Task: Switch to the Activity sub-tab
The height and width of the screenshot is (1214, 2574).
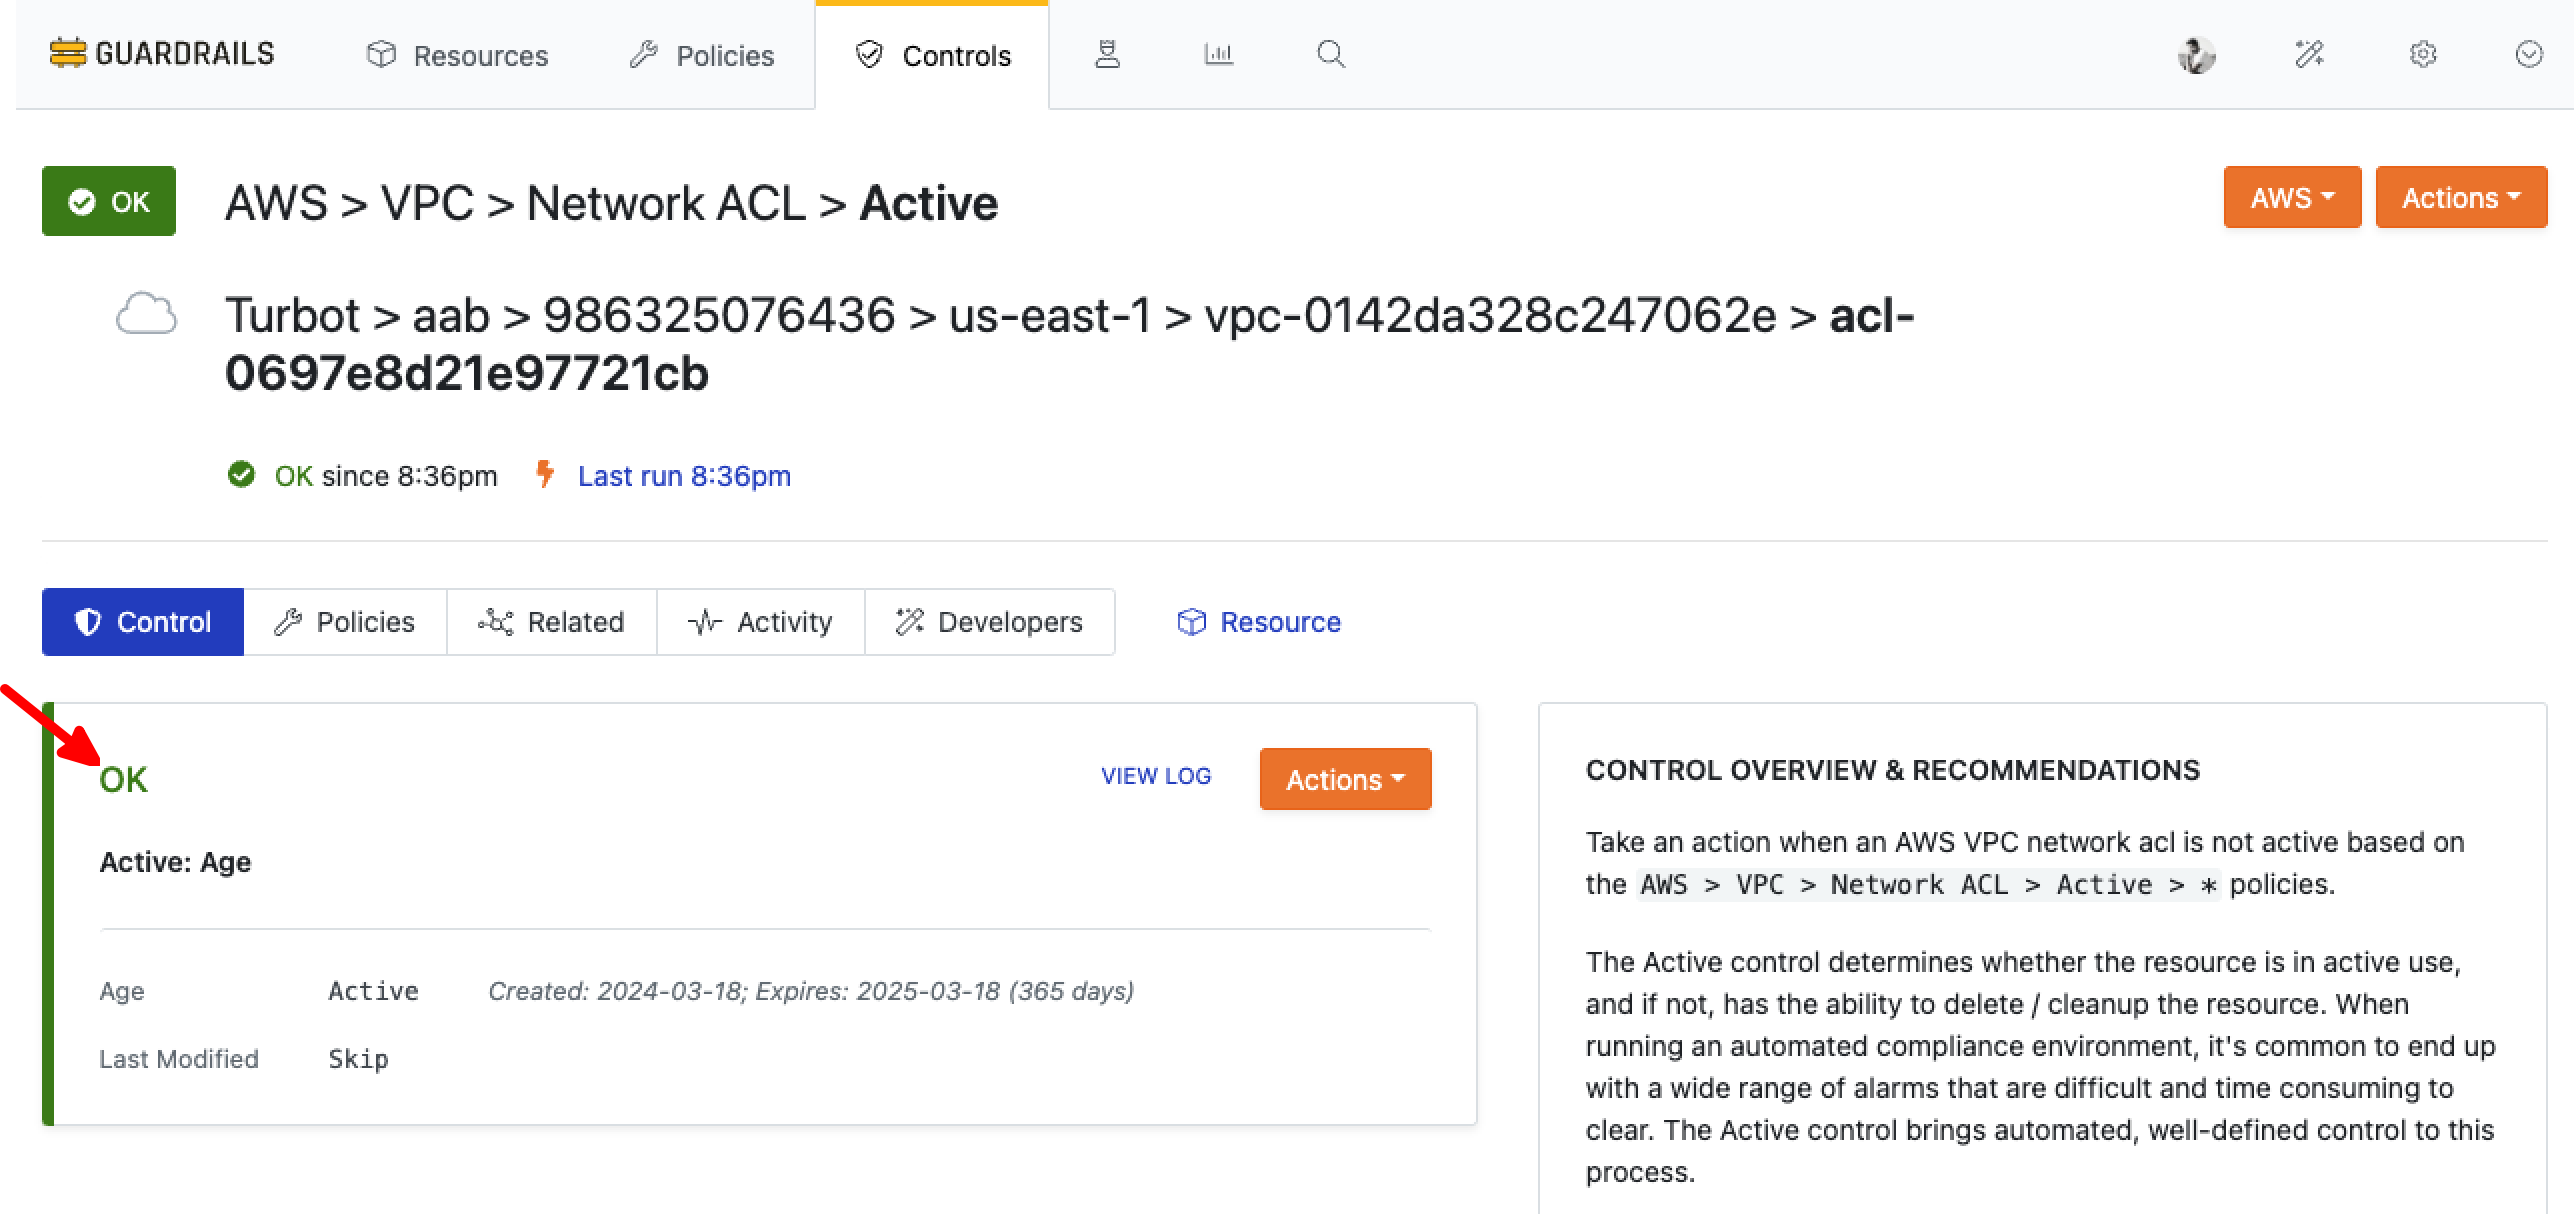Action: pyautogui.click(x=761, y=622)
